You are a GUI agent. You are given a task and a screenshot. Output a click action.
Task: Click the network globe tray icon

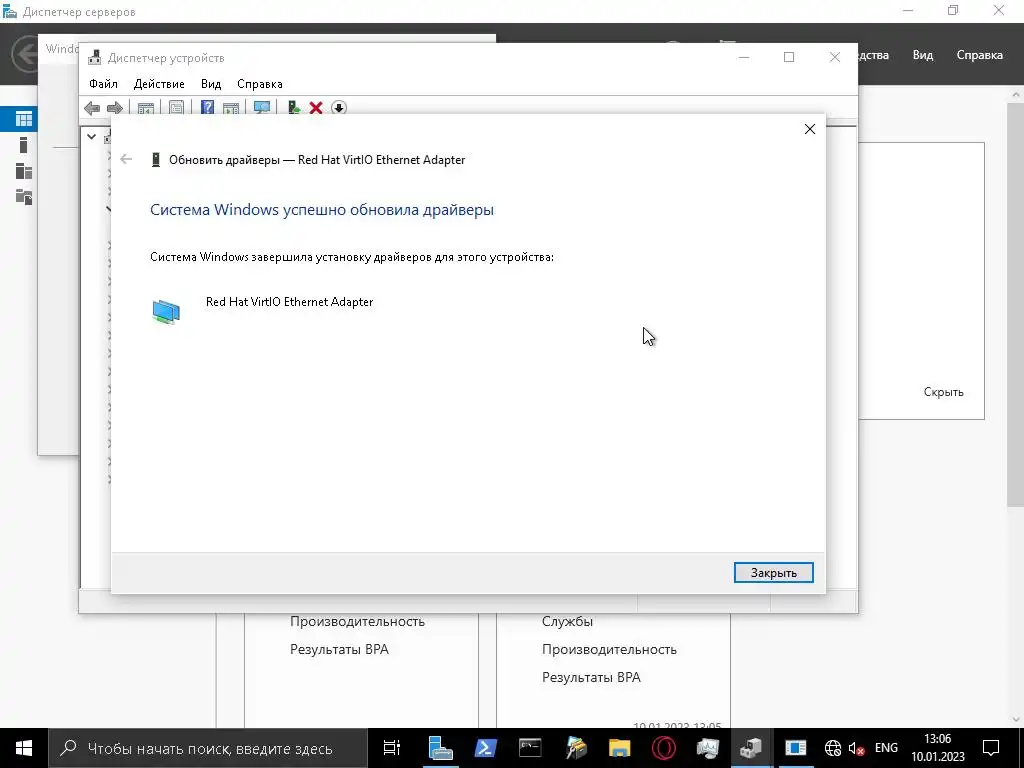833,748
